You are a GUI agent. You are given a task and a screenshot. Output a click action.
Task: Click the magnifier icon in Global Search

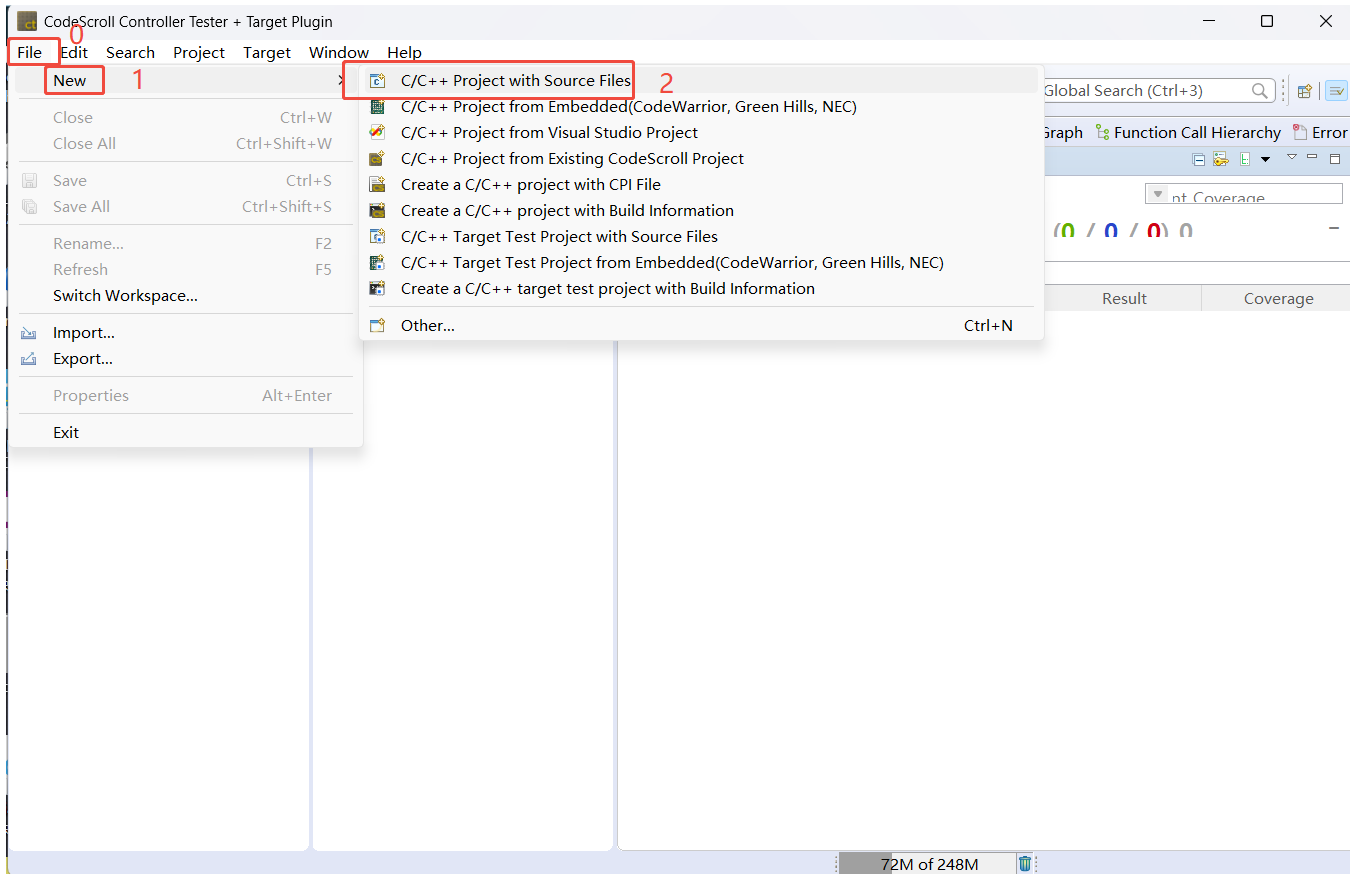click(x=1260, y=91)
